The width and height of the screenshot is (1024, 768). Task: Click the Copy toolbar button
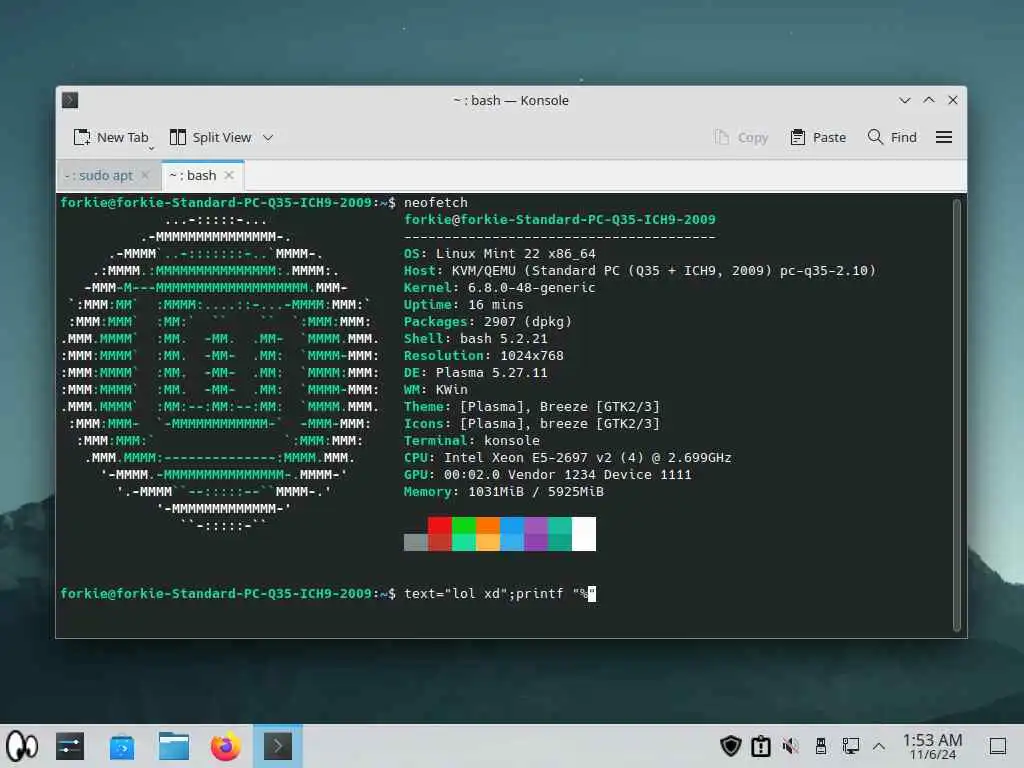(741, 137)
